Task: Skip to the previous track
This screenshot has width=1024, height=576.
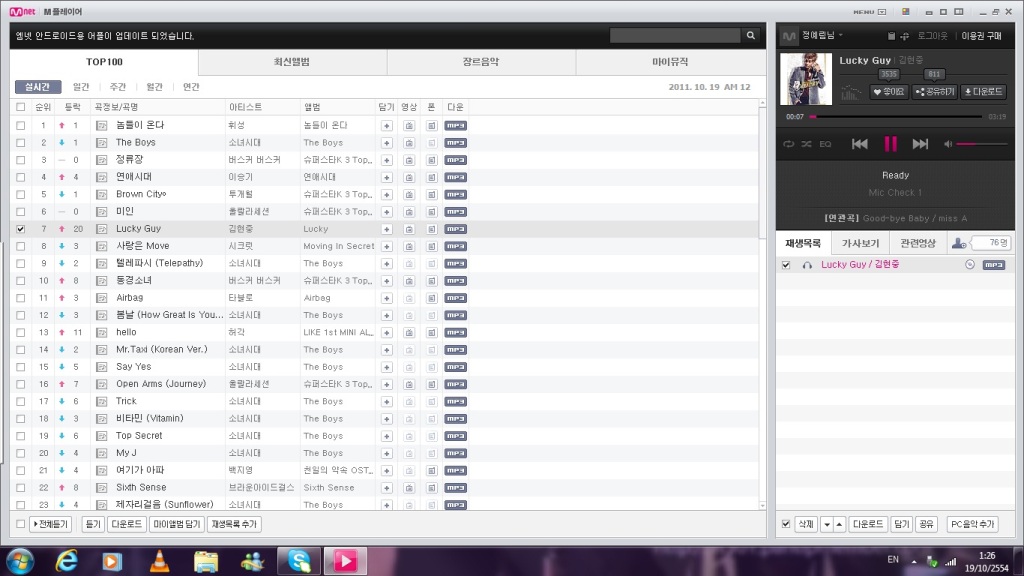Action: tap(859, 144)
